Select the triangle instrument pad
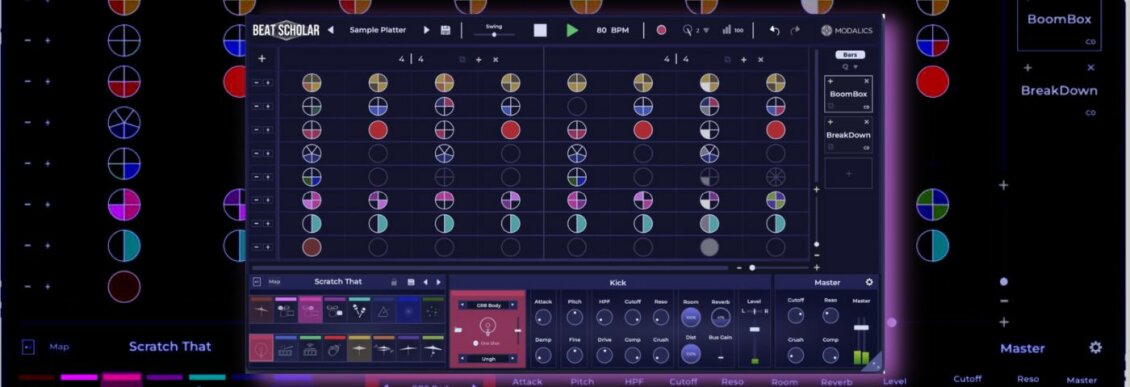1130x387 pixels. pyautogui.click(x=383, y=310)
